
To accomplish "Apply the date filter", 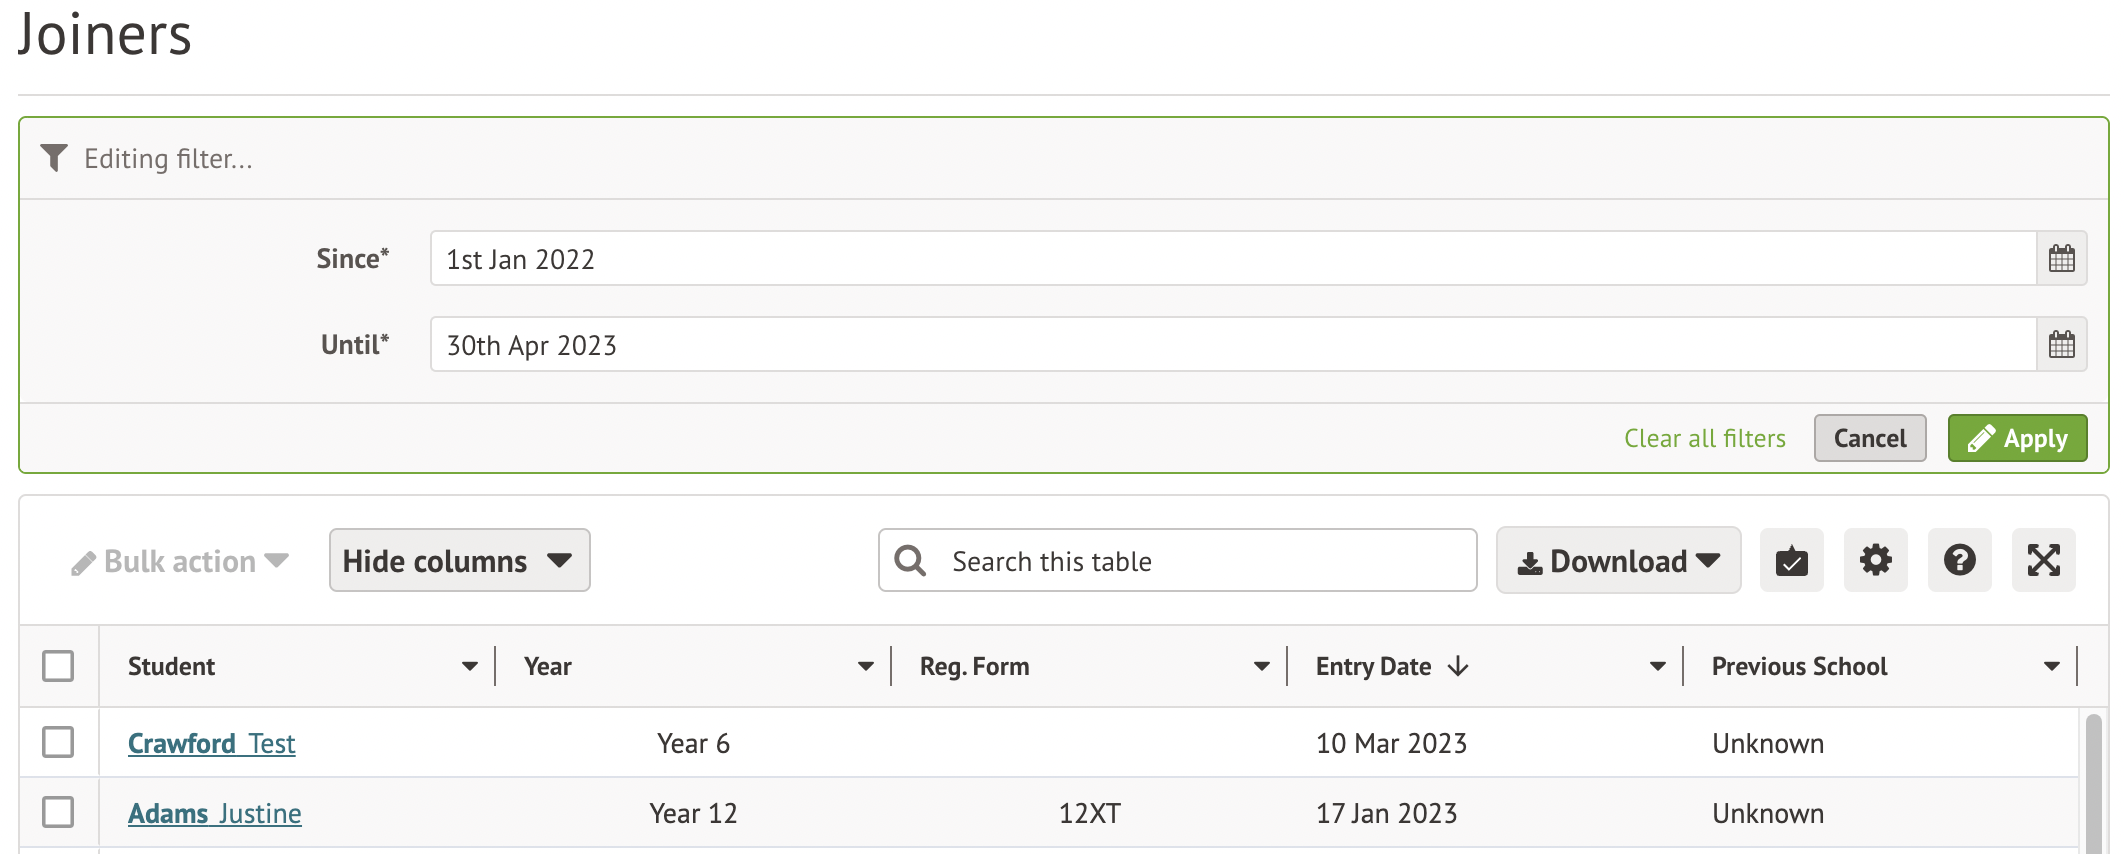I will [2016, 438].
